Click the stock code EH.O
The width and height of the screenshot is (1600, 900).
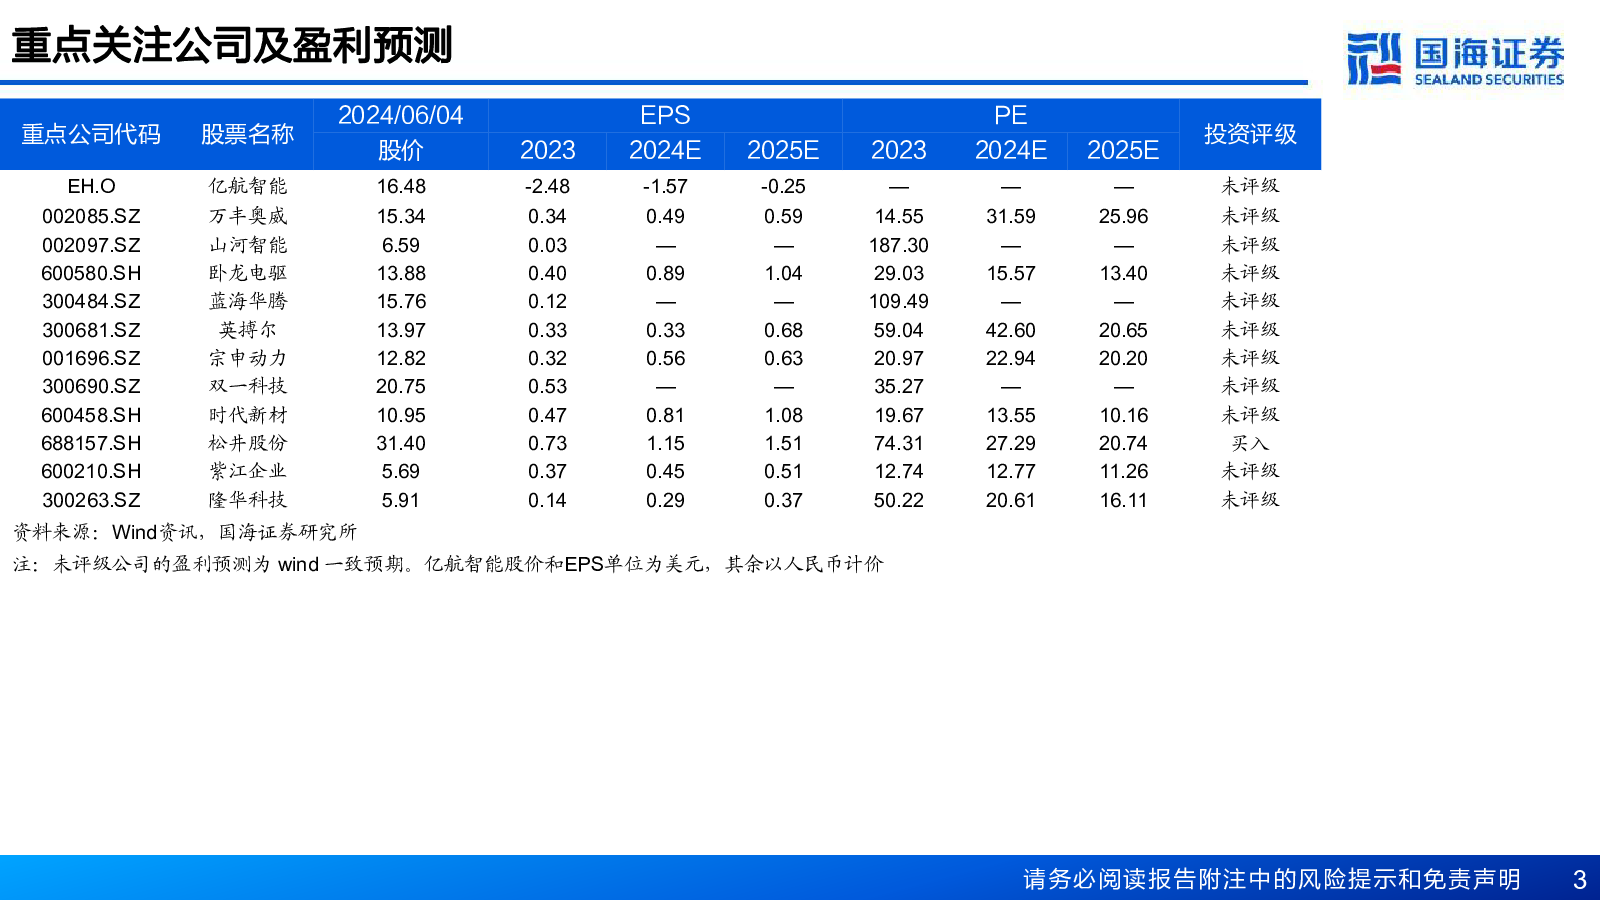[91, 186]
